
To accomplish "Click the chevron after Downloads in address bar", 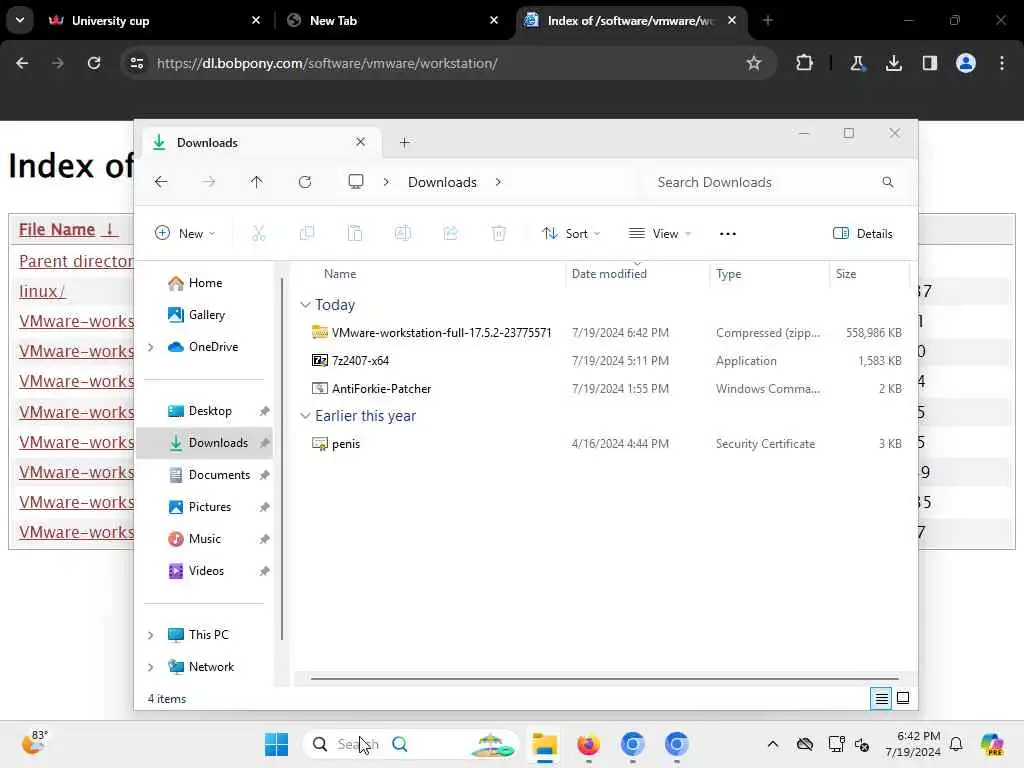I will (498, 182).
